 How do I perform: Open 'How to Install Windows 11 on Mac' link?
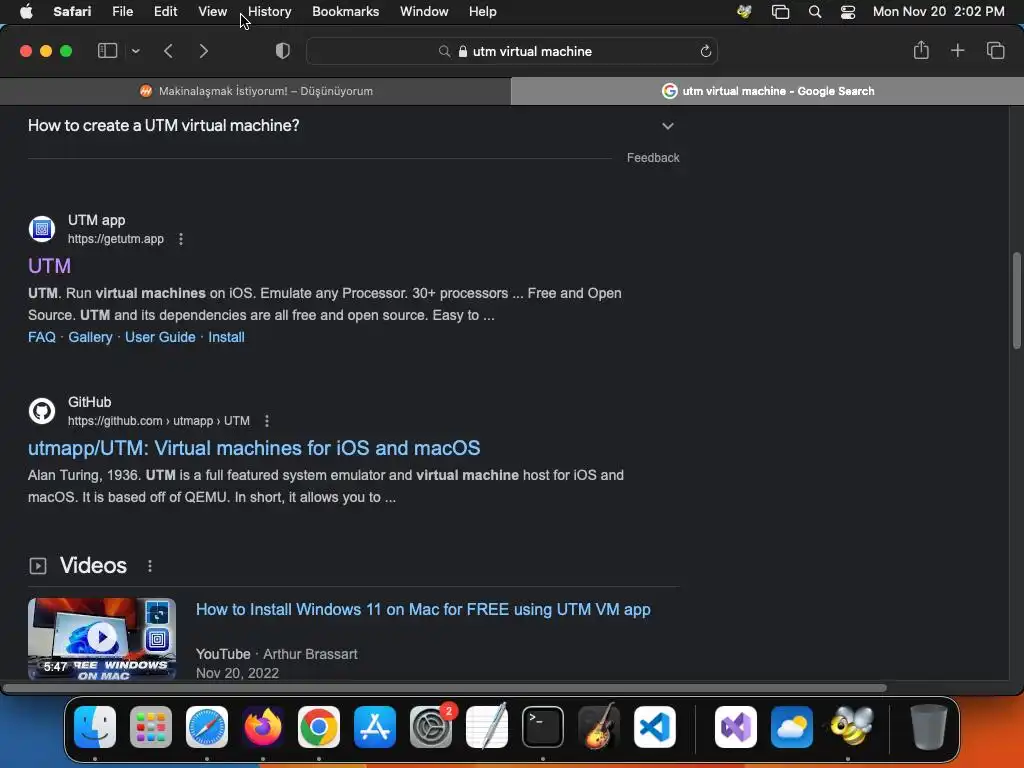coord(423,609)
